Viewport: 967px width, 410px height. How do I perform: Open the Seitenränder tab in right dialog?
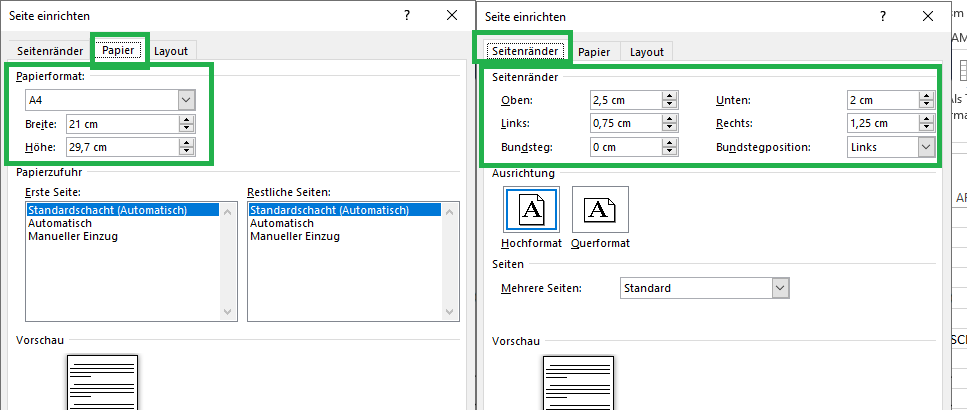tap(525, 51)
